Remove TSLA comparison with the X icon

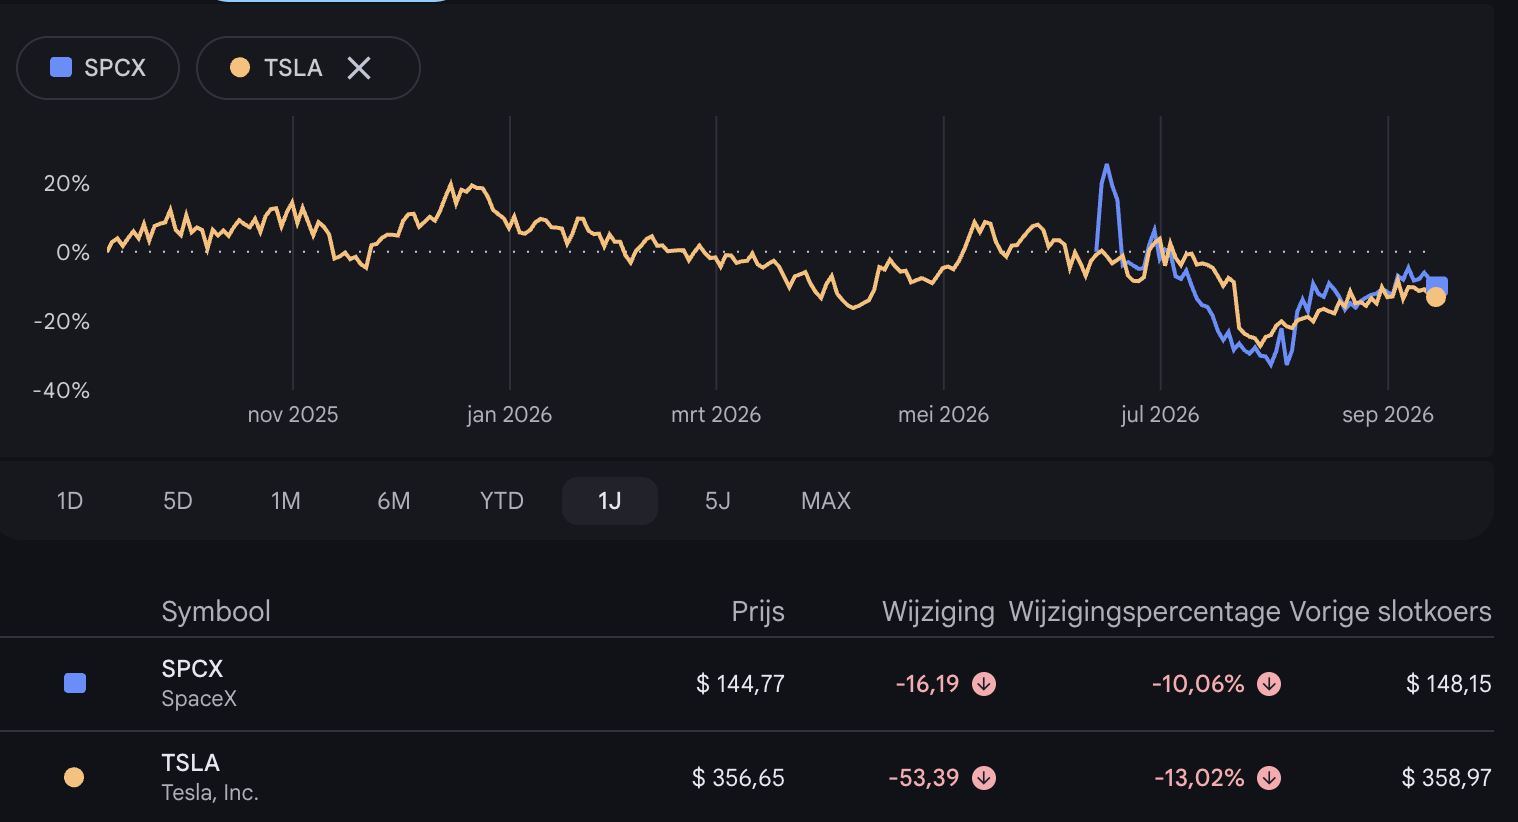[359, 68]
